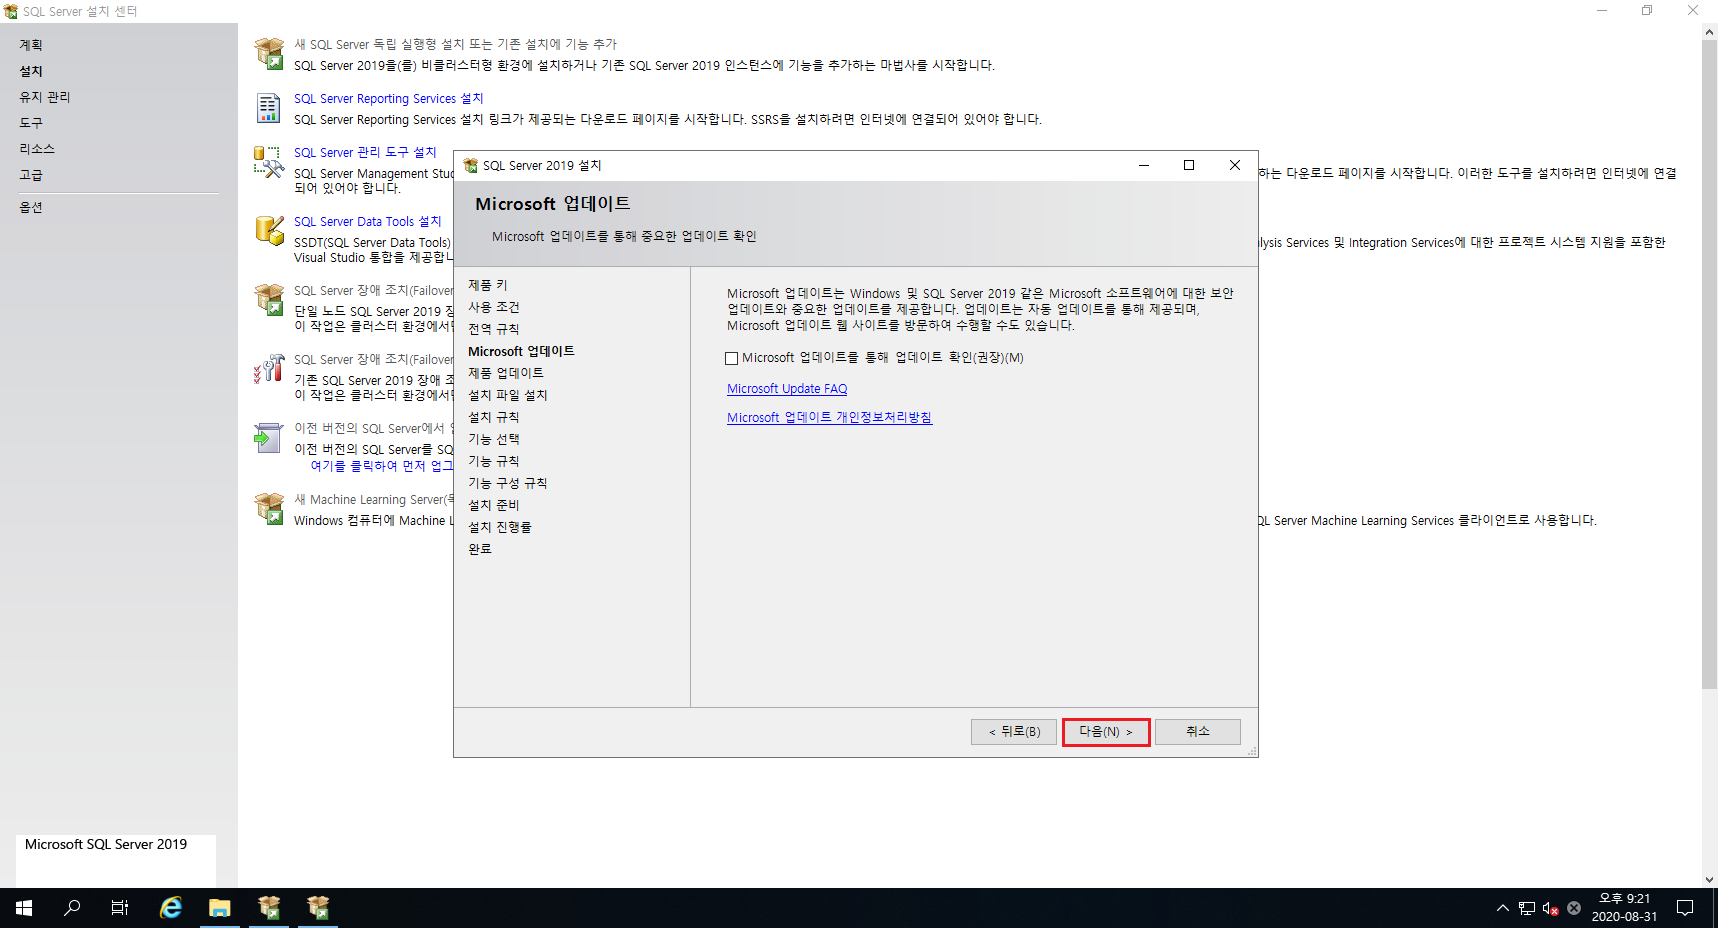
Task: Click the 제품 키 step in wizard
Action: [488, 286]
